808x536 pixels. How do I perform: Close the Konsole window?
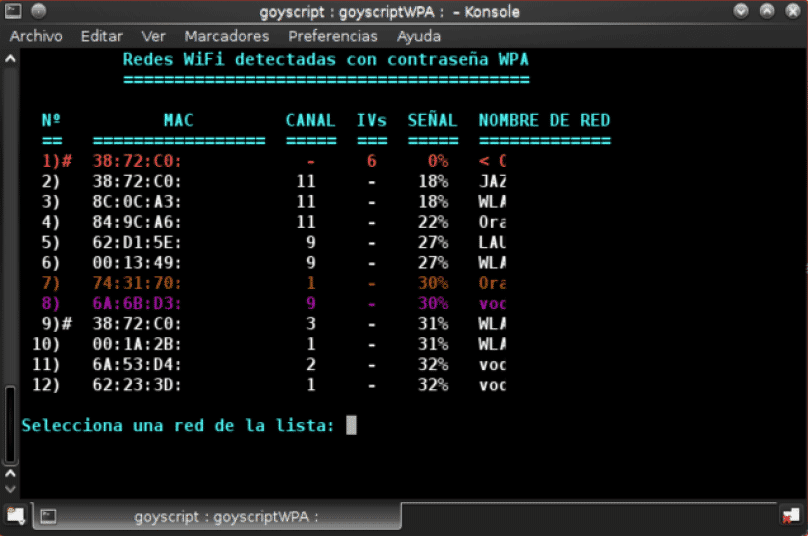click(793, 11)
